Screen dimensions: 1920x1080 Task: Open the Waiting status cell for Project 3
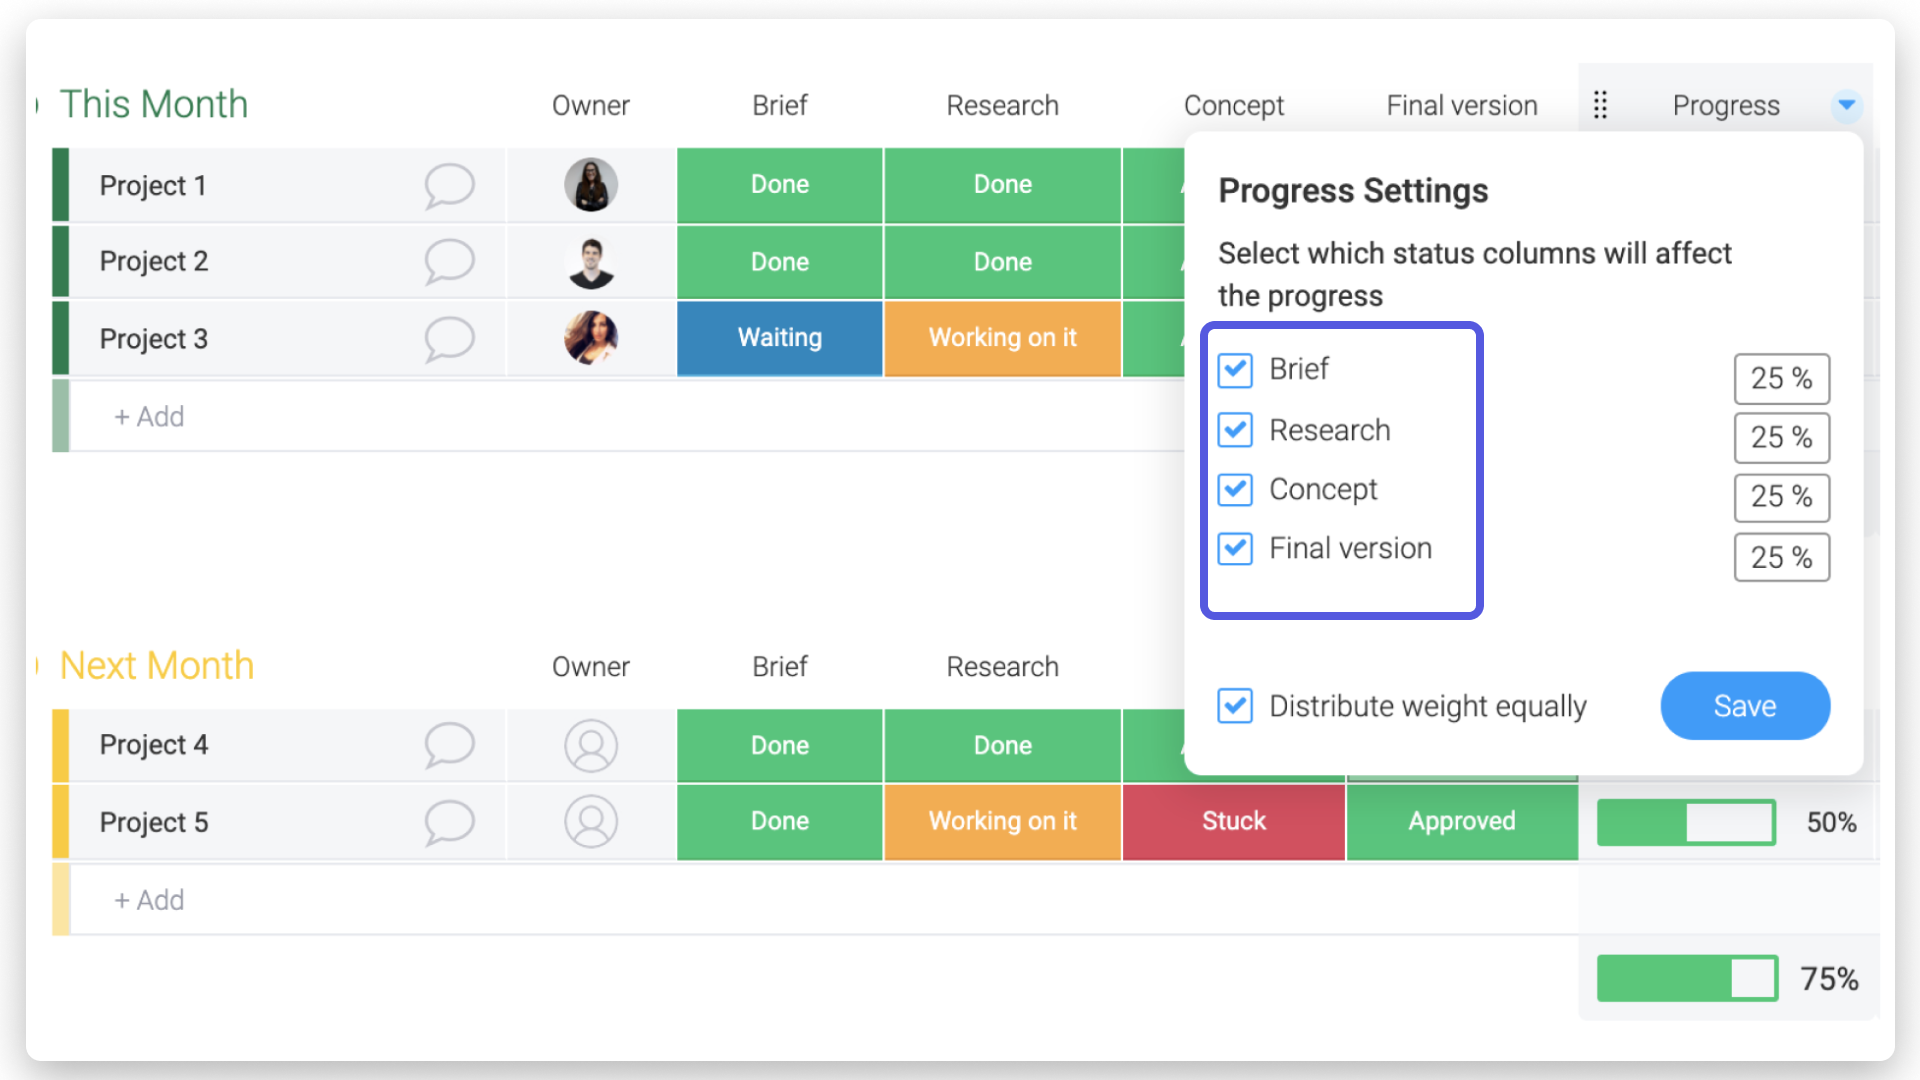[x=780, y=338]
